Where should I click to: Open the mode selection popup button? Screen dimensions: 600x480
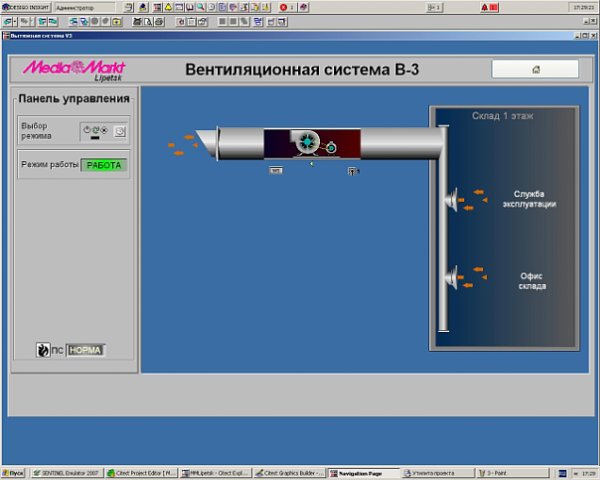pyautogui.click(x=120, y=131)
